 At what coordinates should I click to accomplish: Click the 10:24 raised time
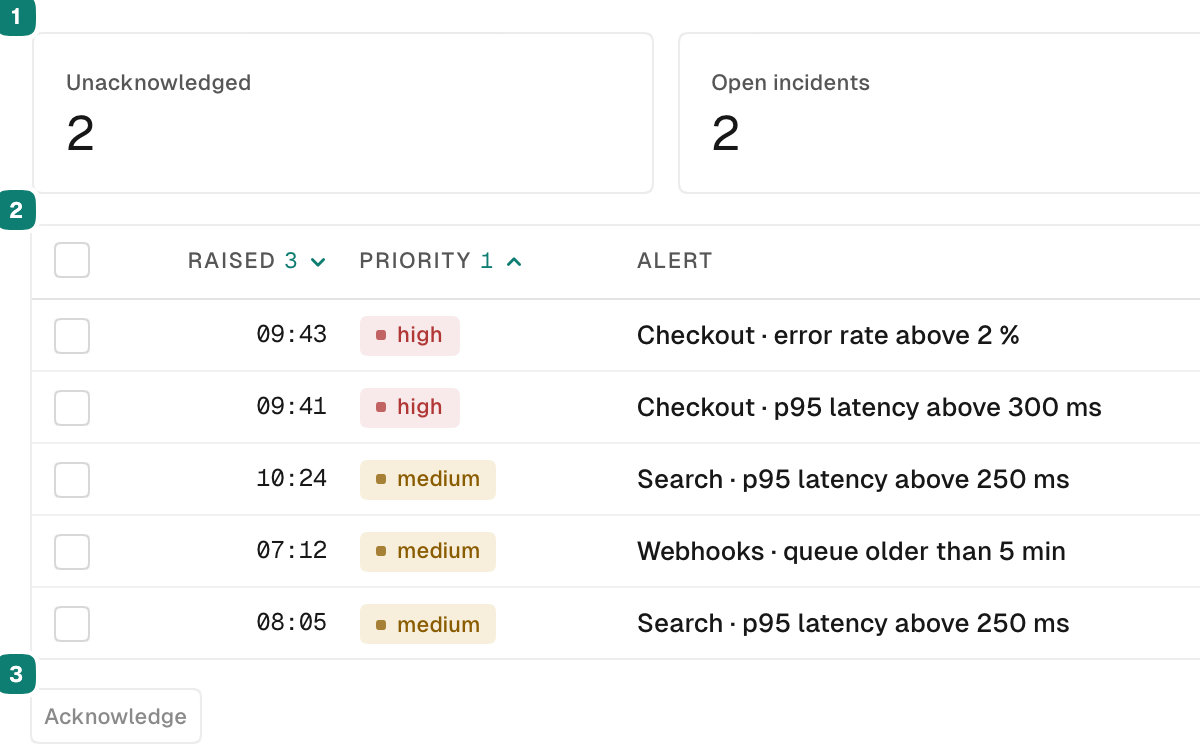[292, 479]
